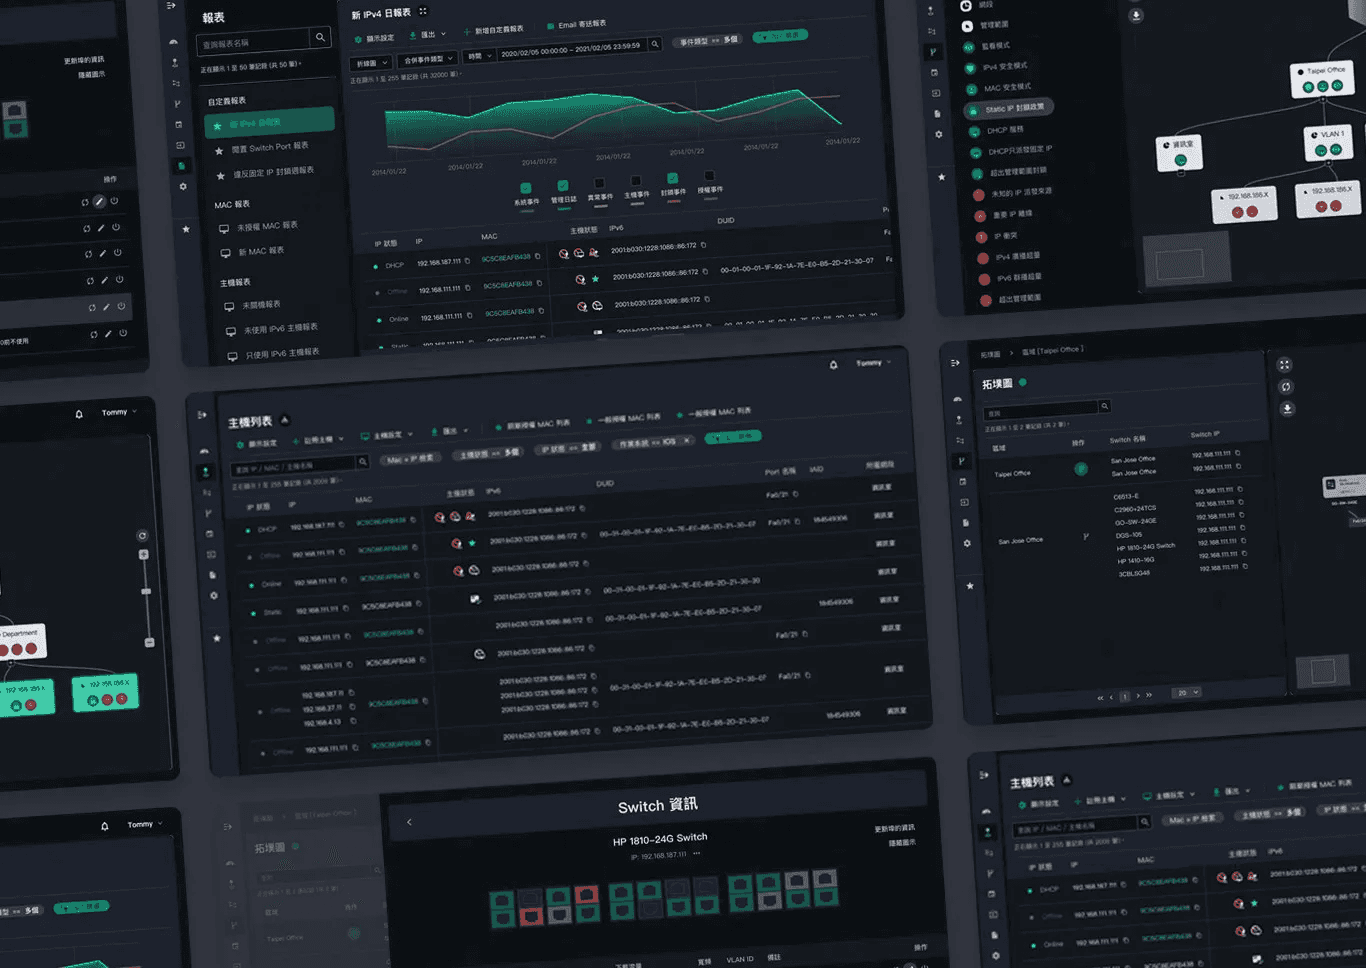Select IP 衝突 in topology legend
The height and width of the screenshot is (968, 1366).
(x=998, y=237)
